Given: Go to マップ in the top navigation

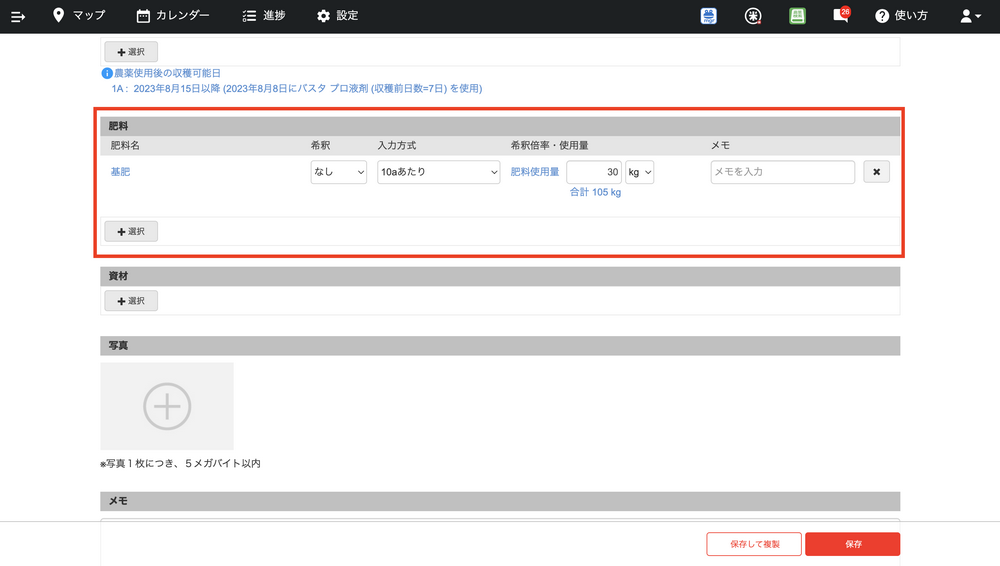Looking at the screenshot, I should (x=79, y=16).
